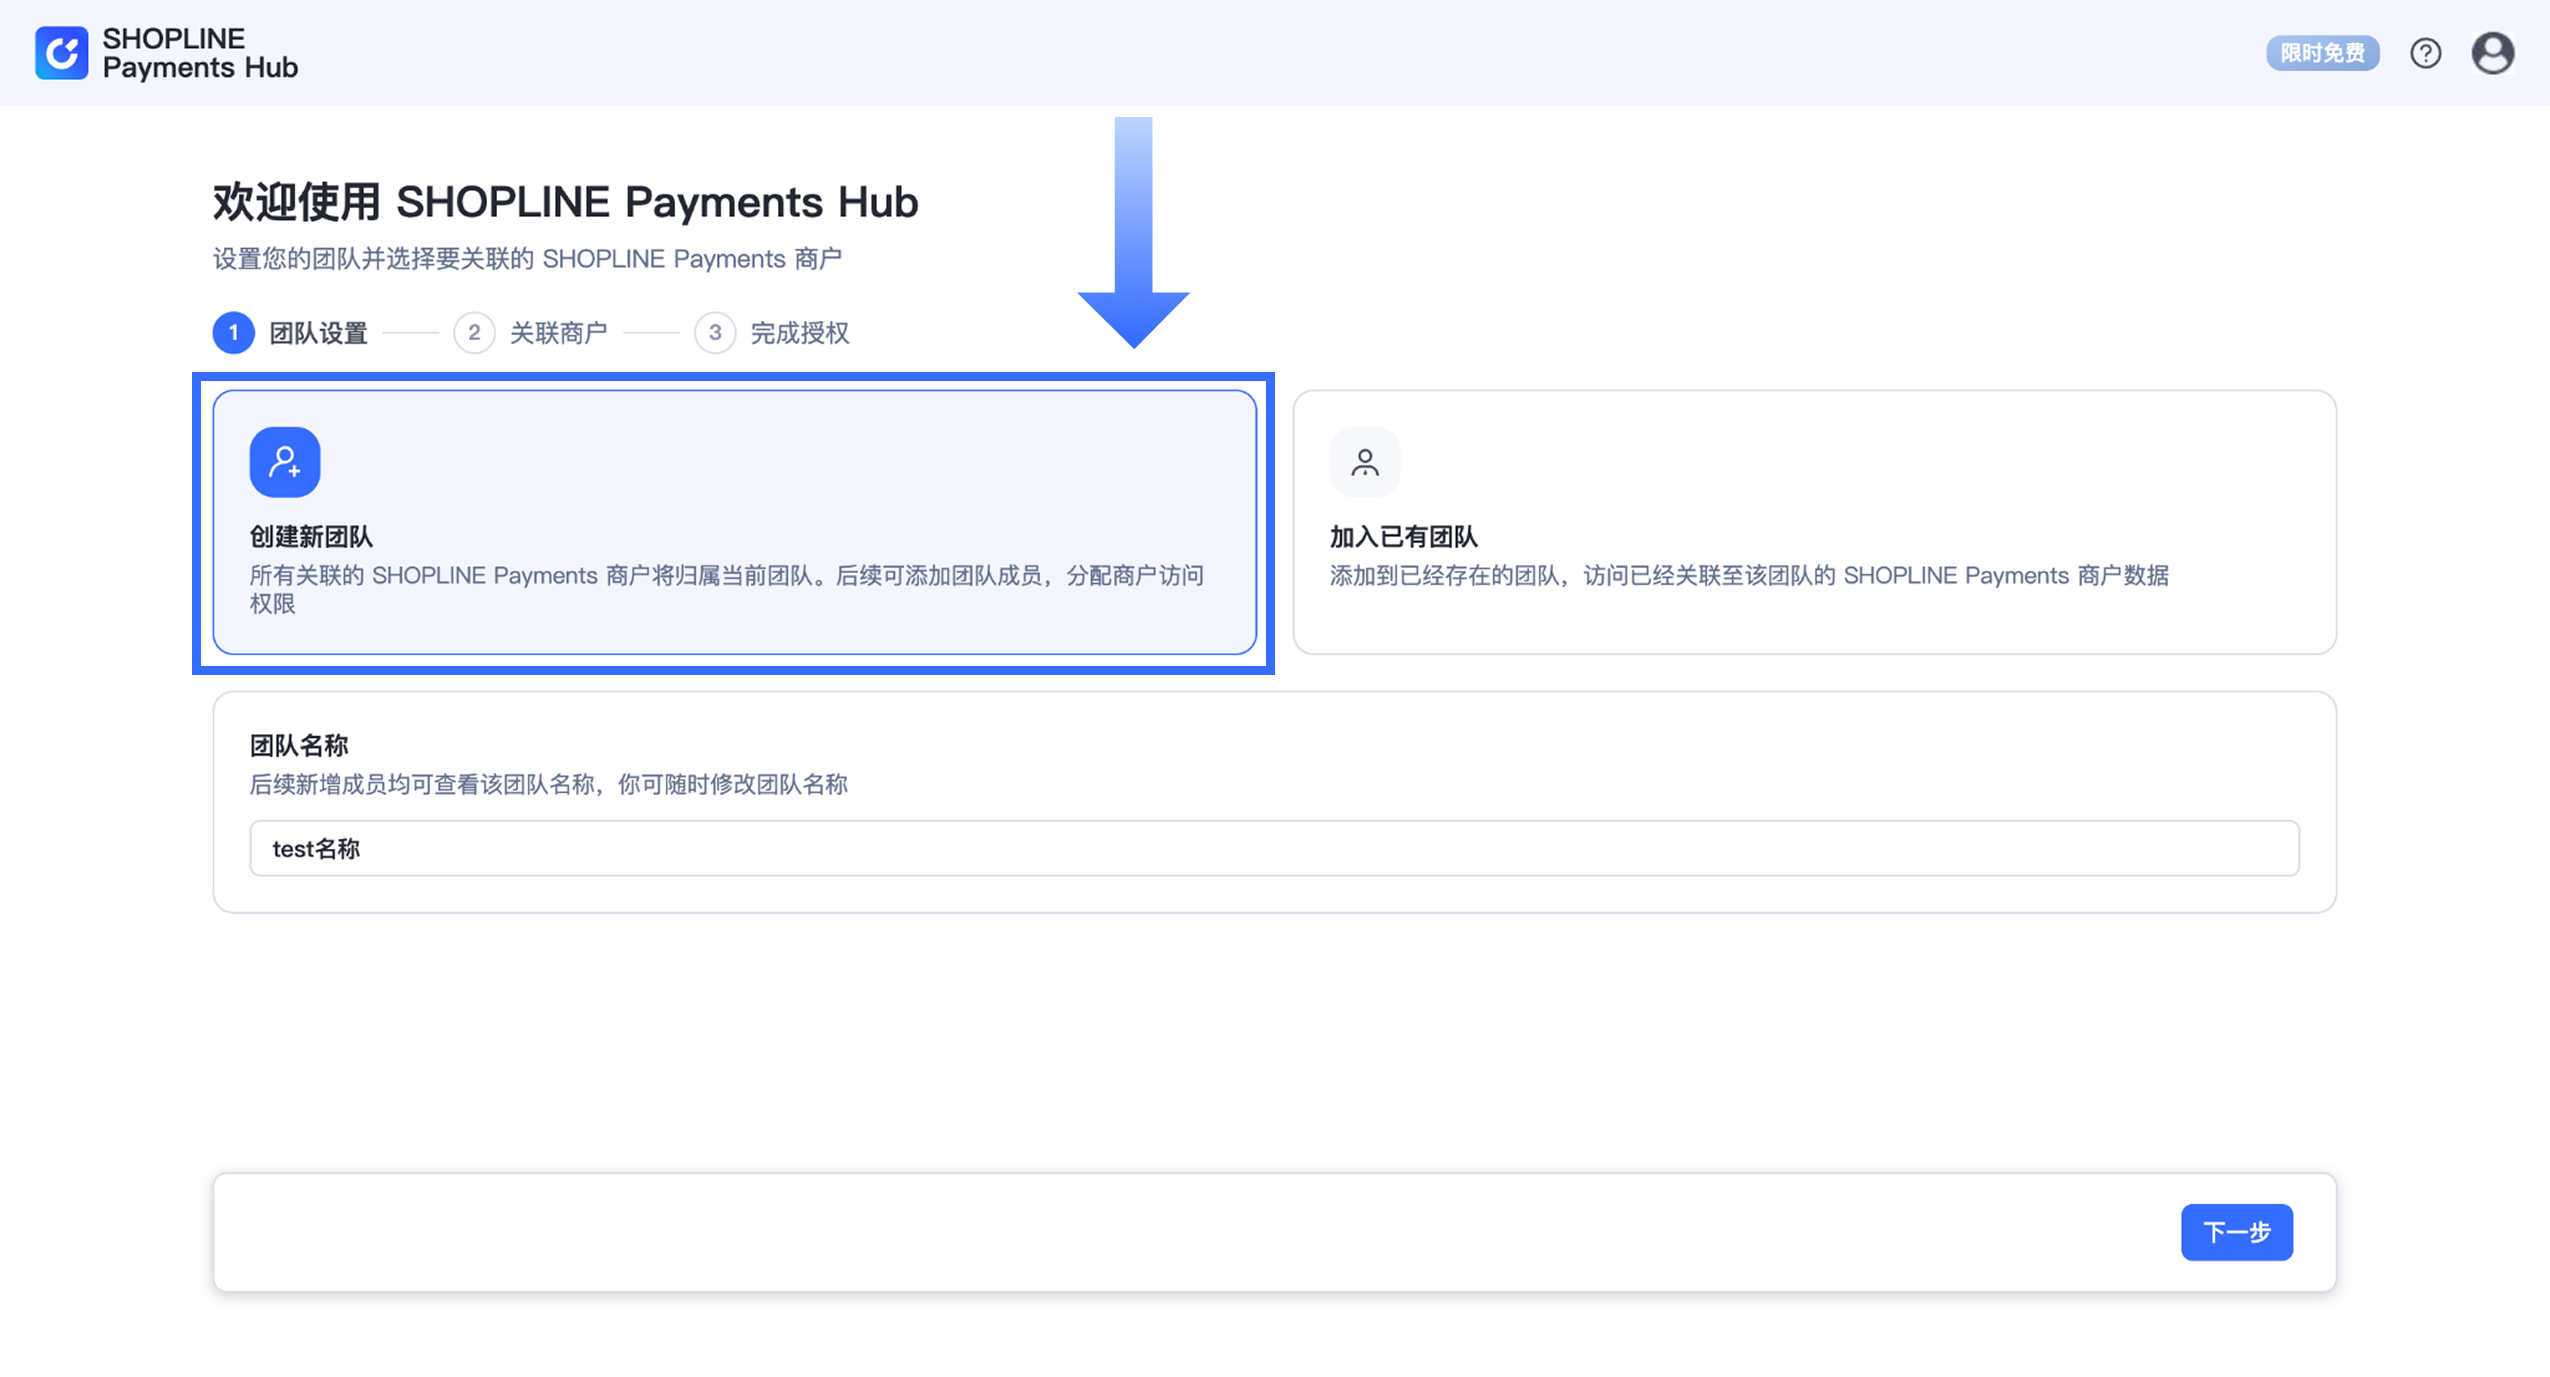Go to step 1 团队设置

pyautogui.click(x=291, y=333)
